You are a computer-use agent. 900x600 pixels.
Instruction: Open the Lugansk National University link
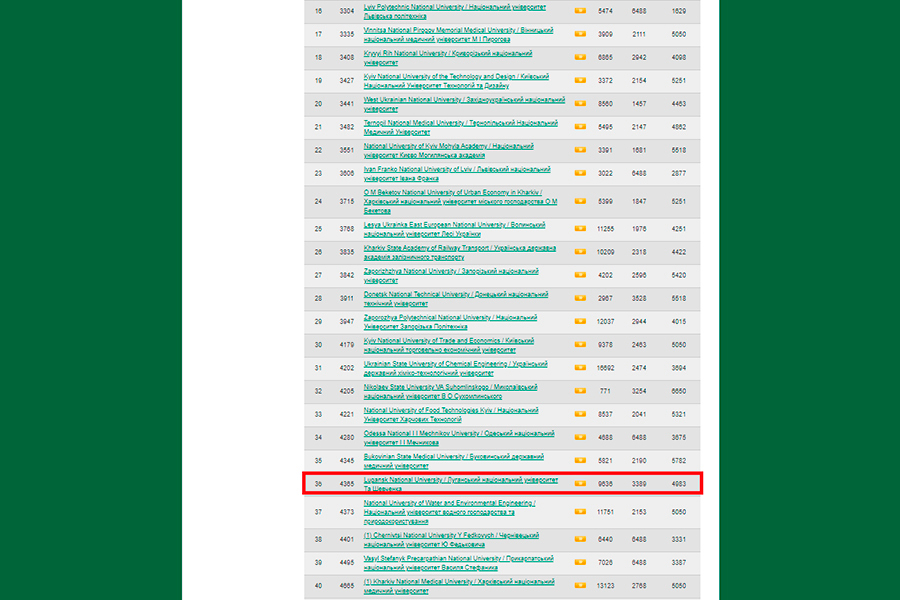pos(460,484)
